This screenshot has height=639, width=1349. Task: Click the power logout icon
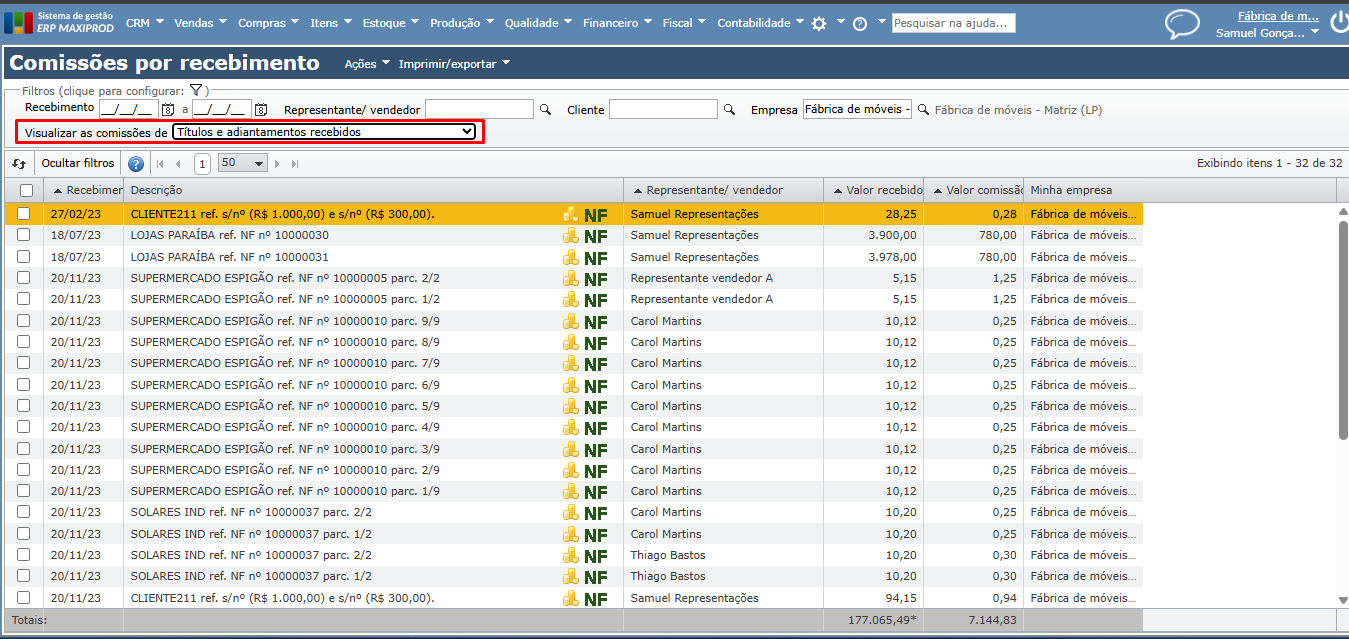(1338, 23)
